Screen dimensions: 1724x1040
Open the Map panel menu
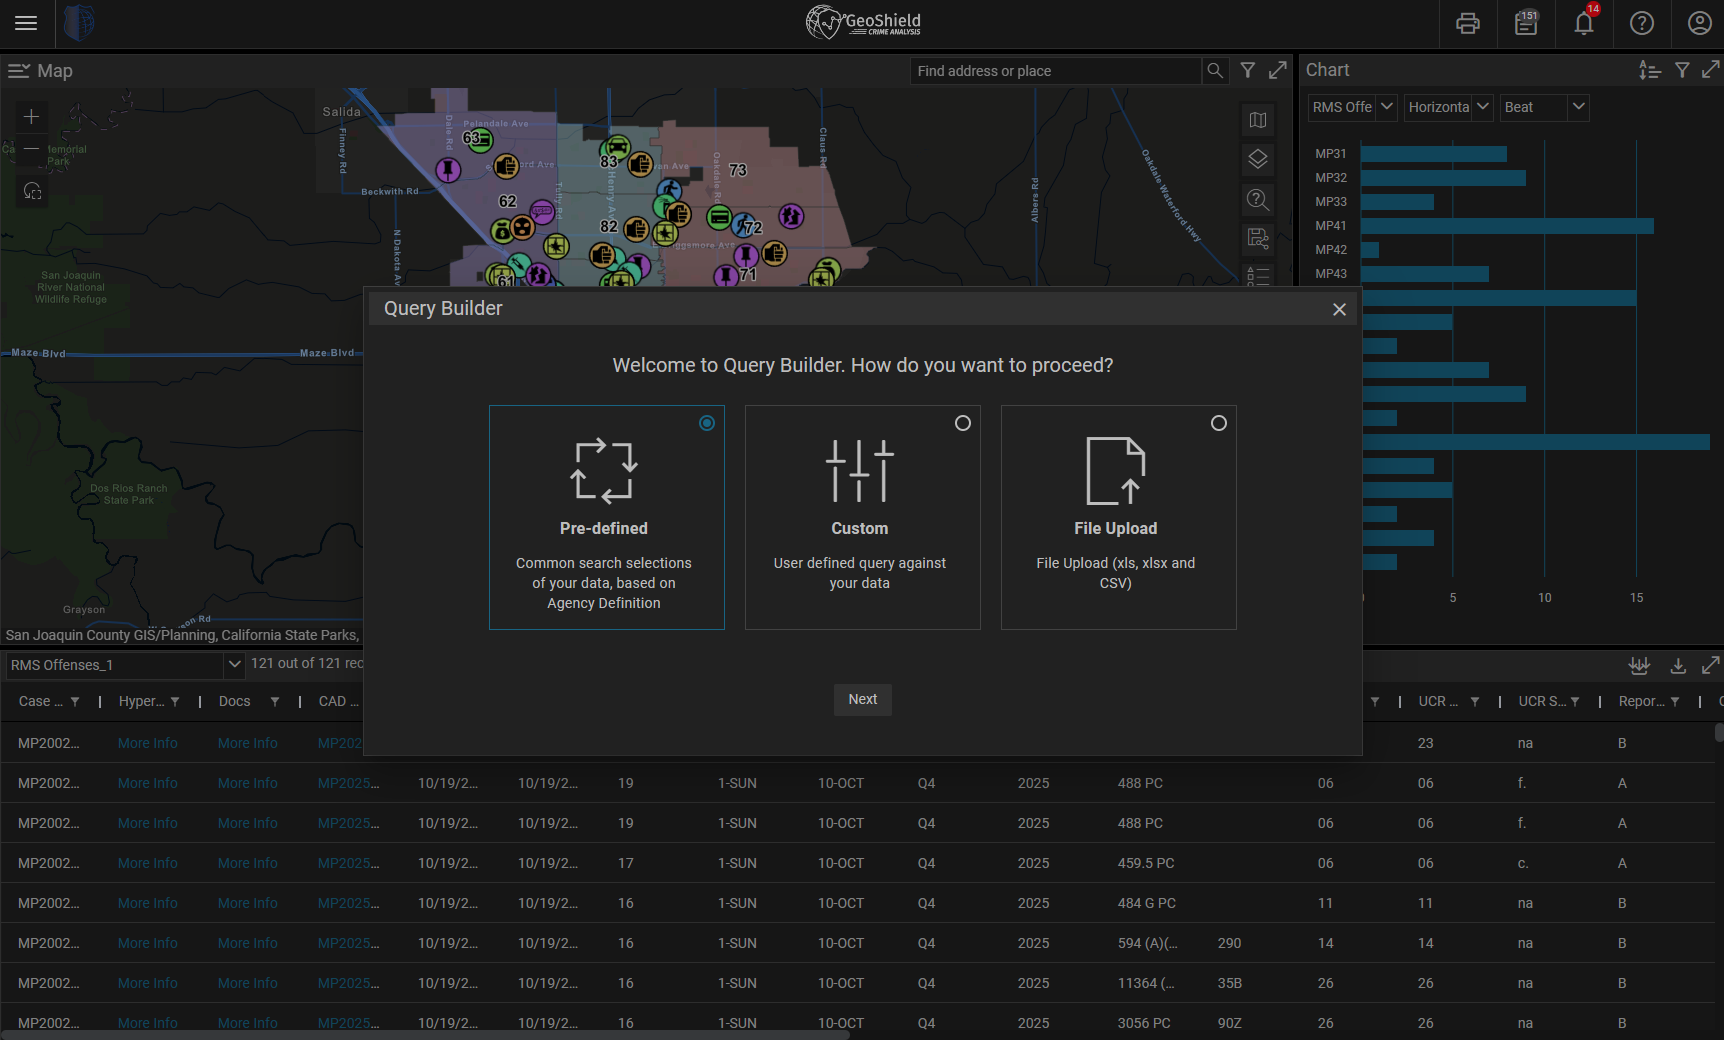click(x=19, y=71)
